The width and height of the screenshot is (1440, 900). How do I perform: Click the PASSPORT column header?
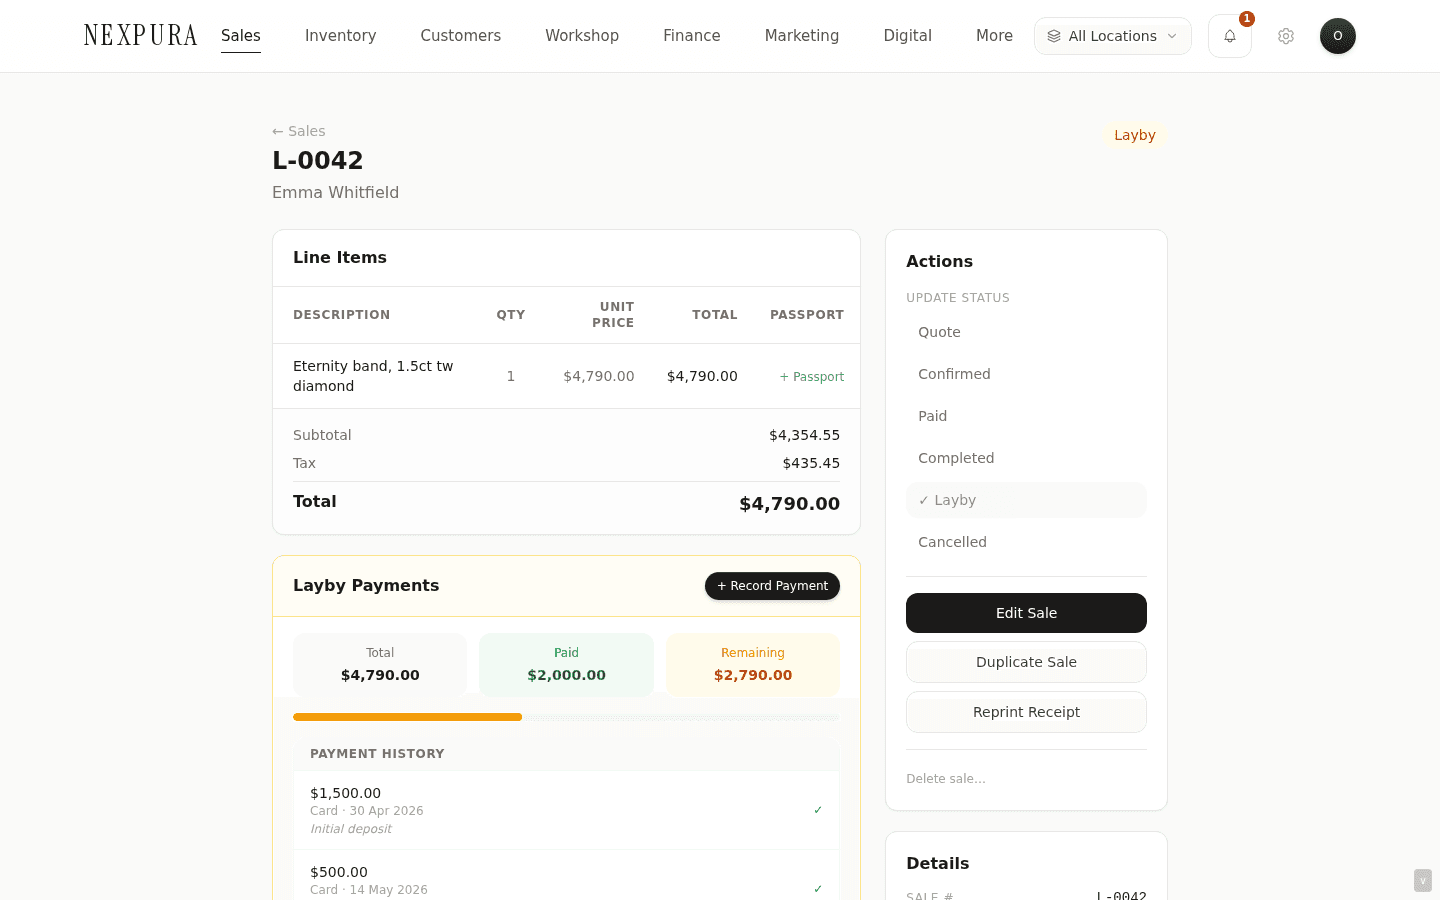coord(807,315)
